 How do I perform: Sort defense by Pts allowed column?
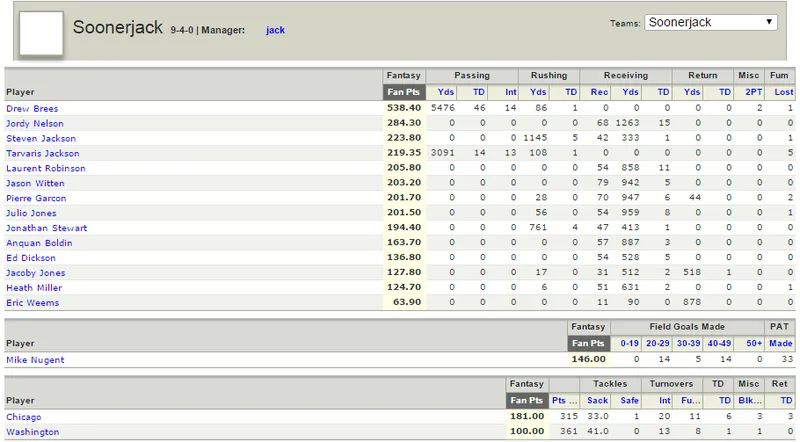(x=565, y=401)
